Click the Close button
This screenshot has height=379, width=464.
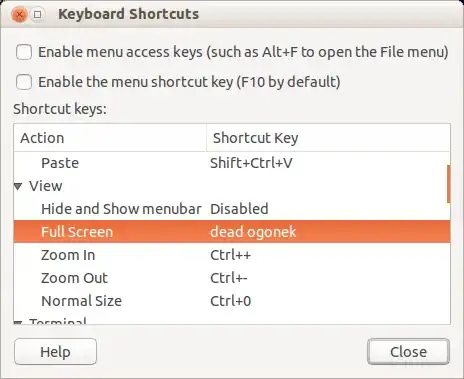tap(408, 352)
